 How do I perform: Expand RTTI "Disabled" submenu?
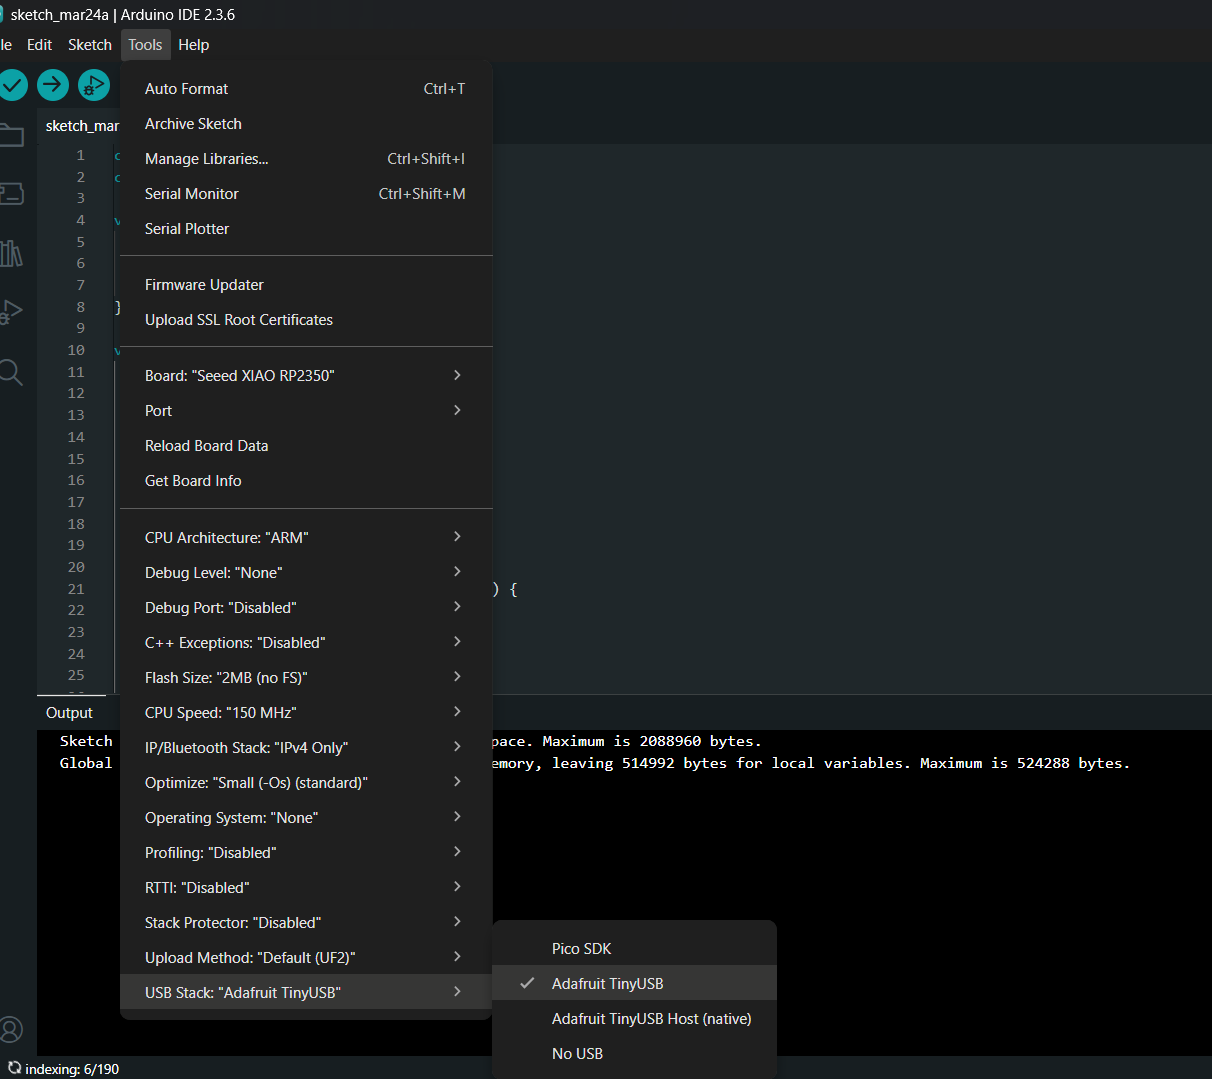(x=305, y=887)
